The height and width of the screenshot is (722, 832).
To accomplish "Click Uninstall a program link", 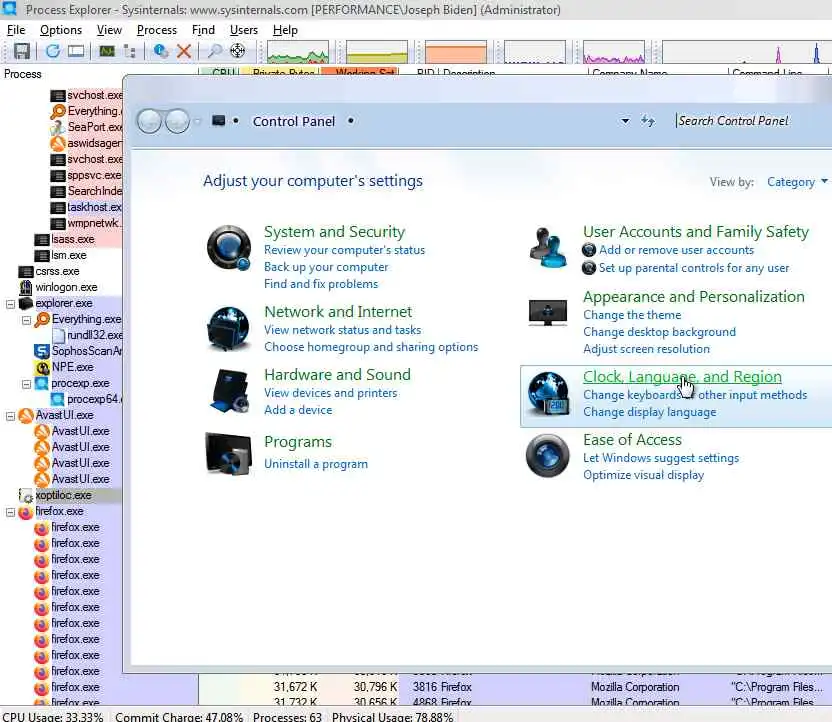I will point(316,464).
